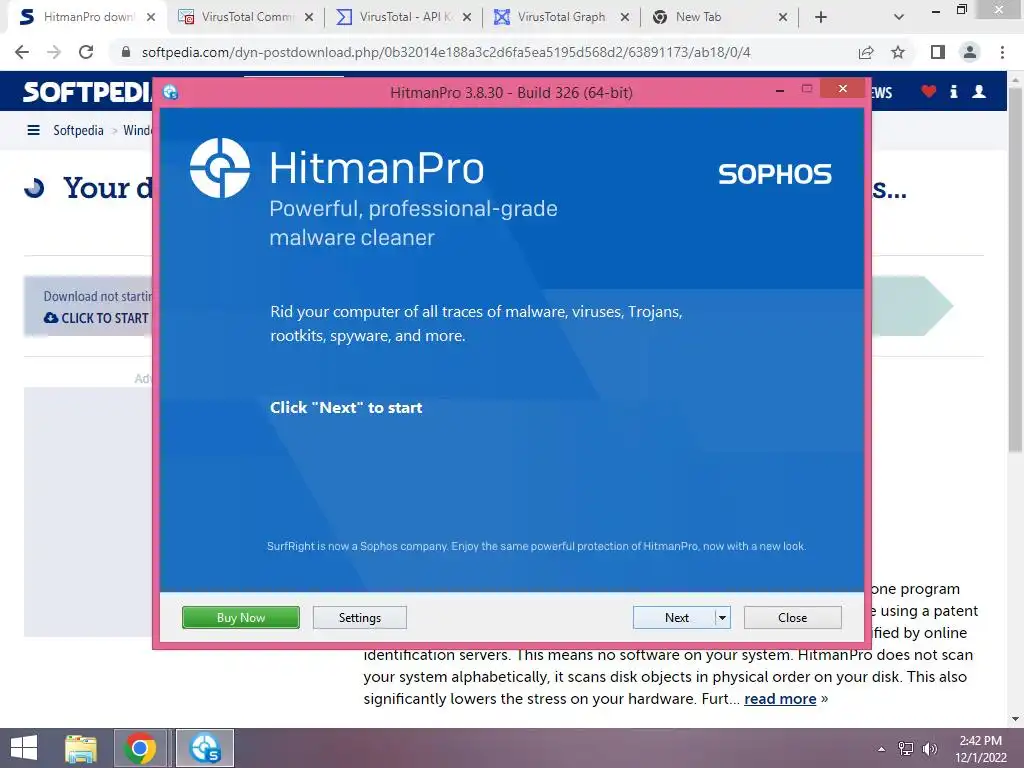
Task: Bookmark this page with the star icon
Action: pos(898,52)
